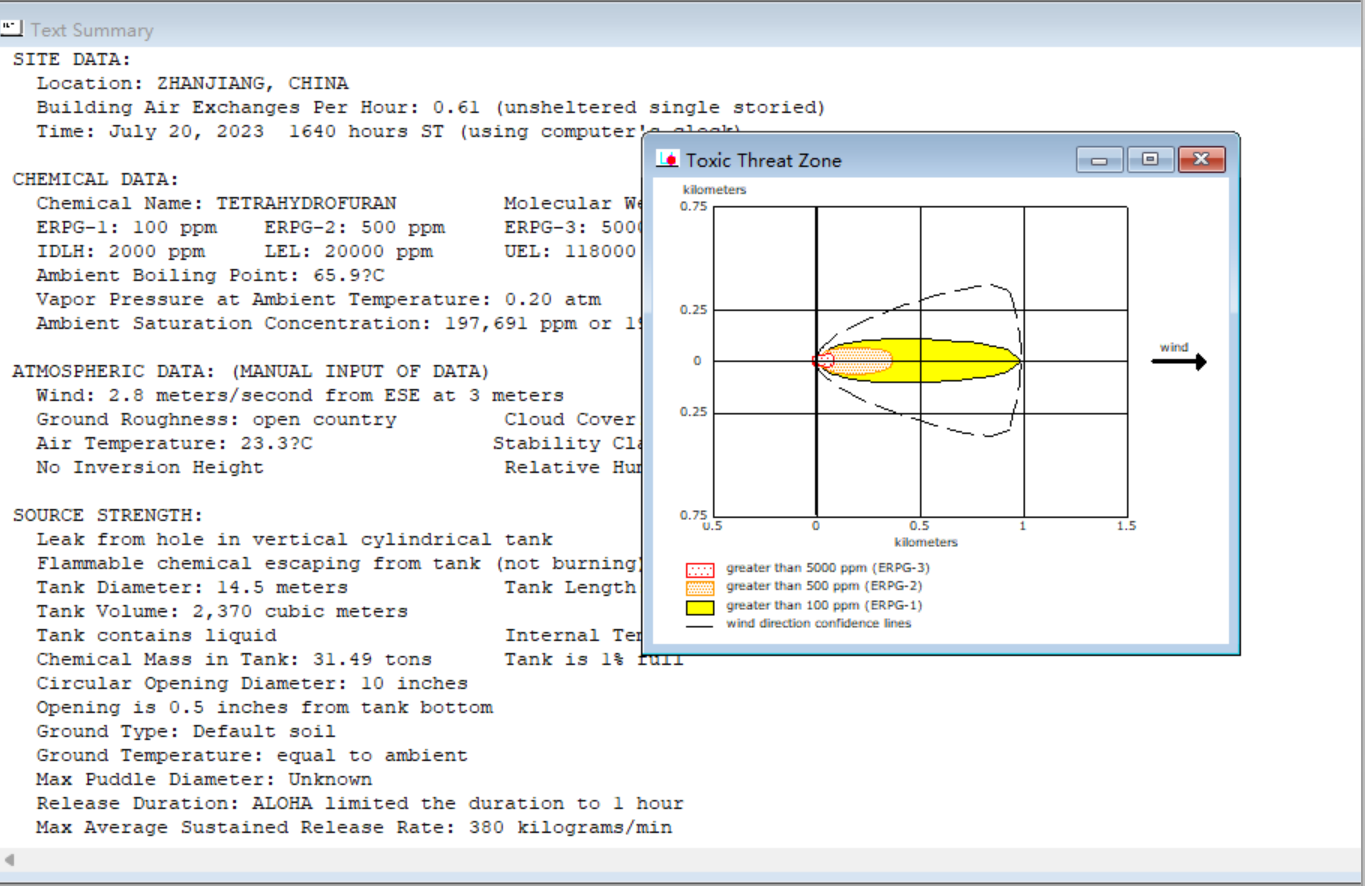
Task: Click the 'wind' label above the arrow
Action: point(1174,347)
